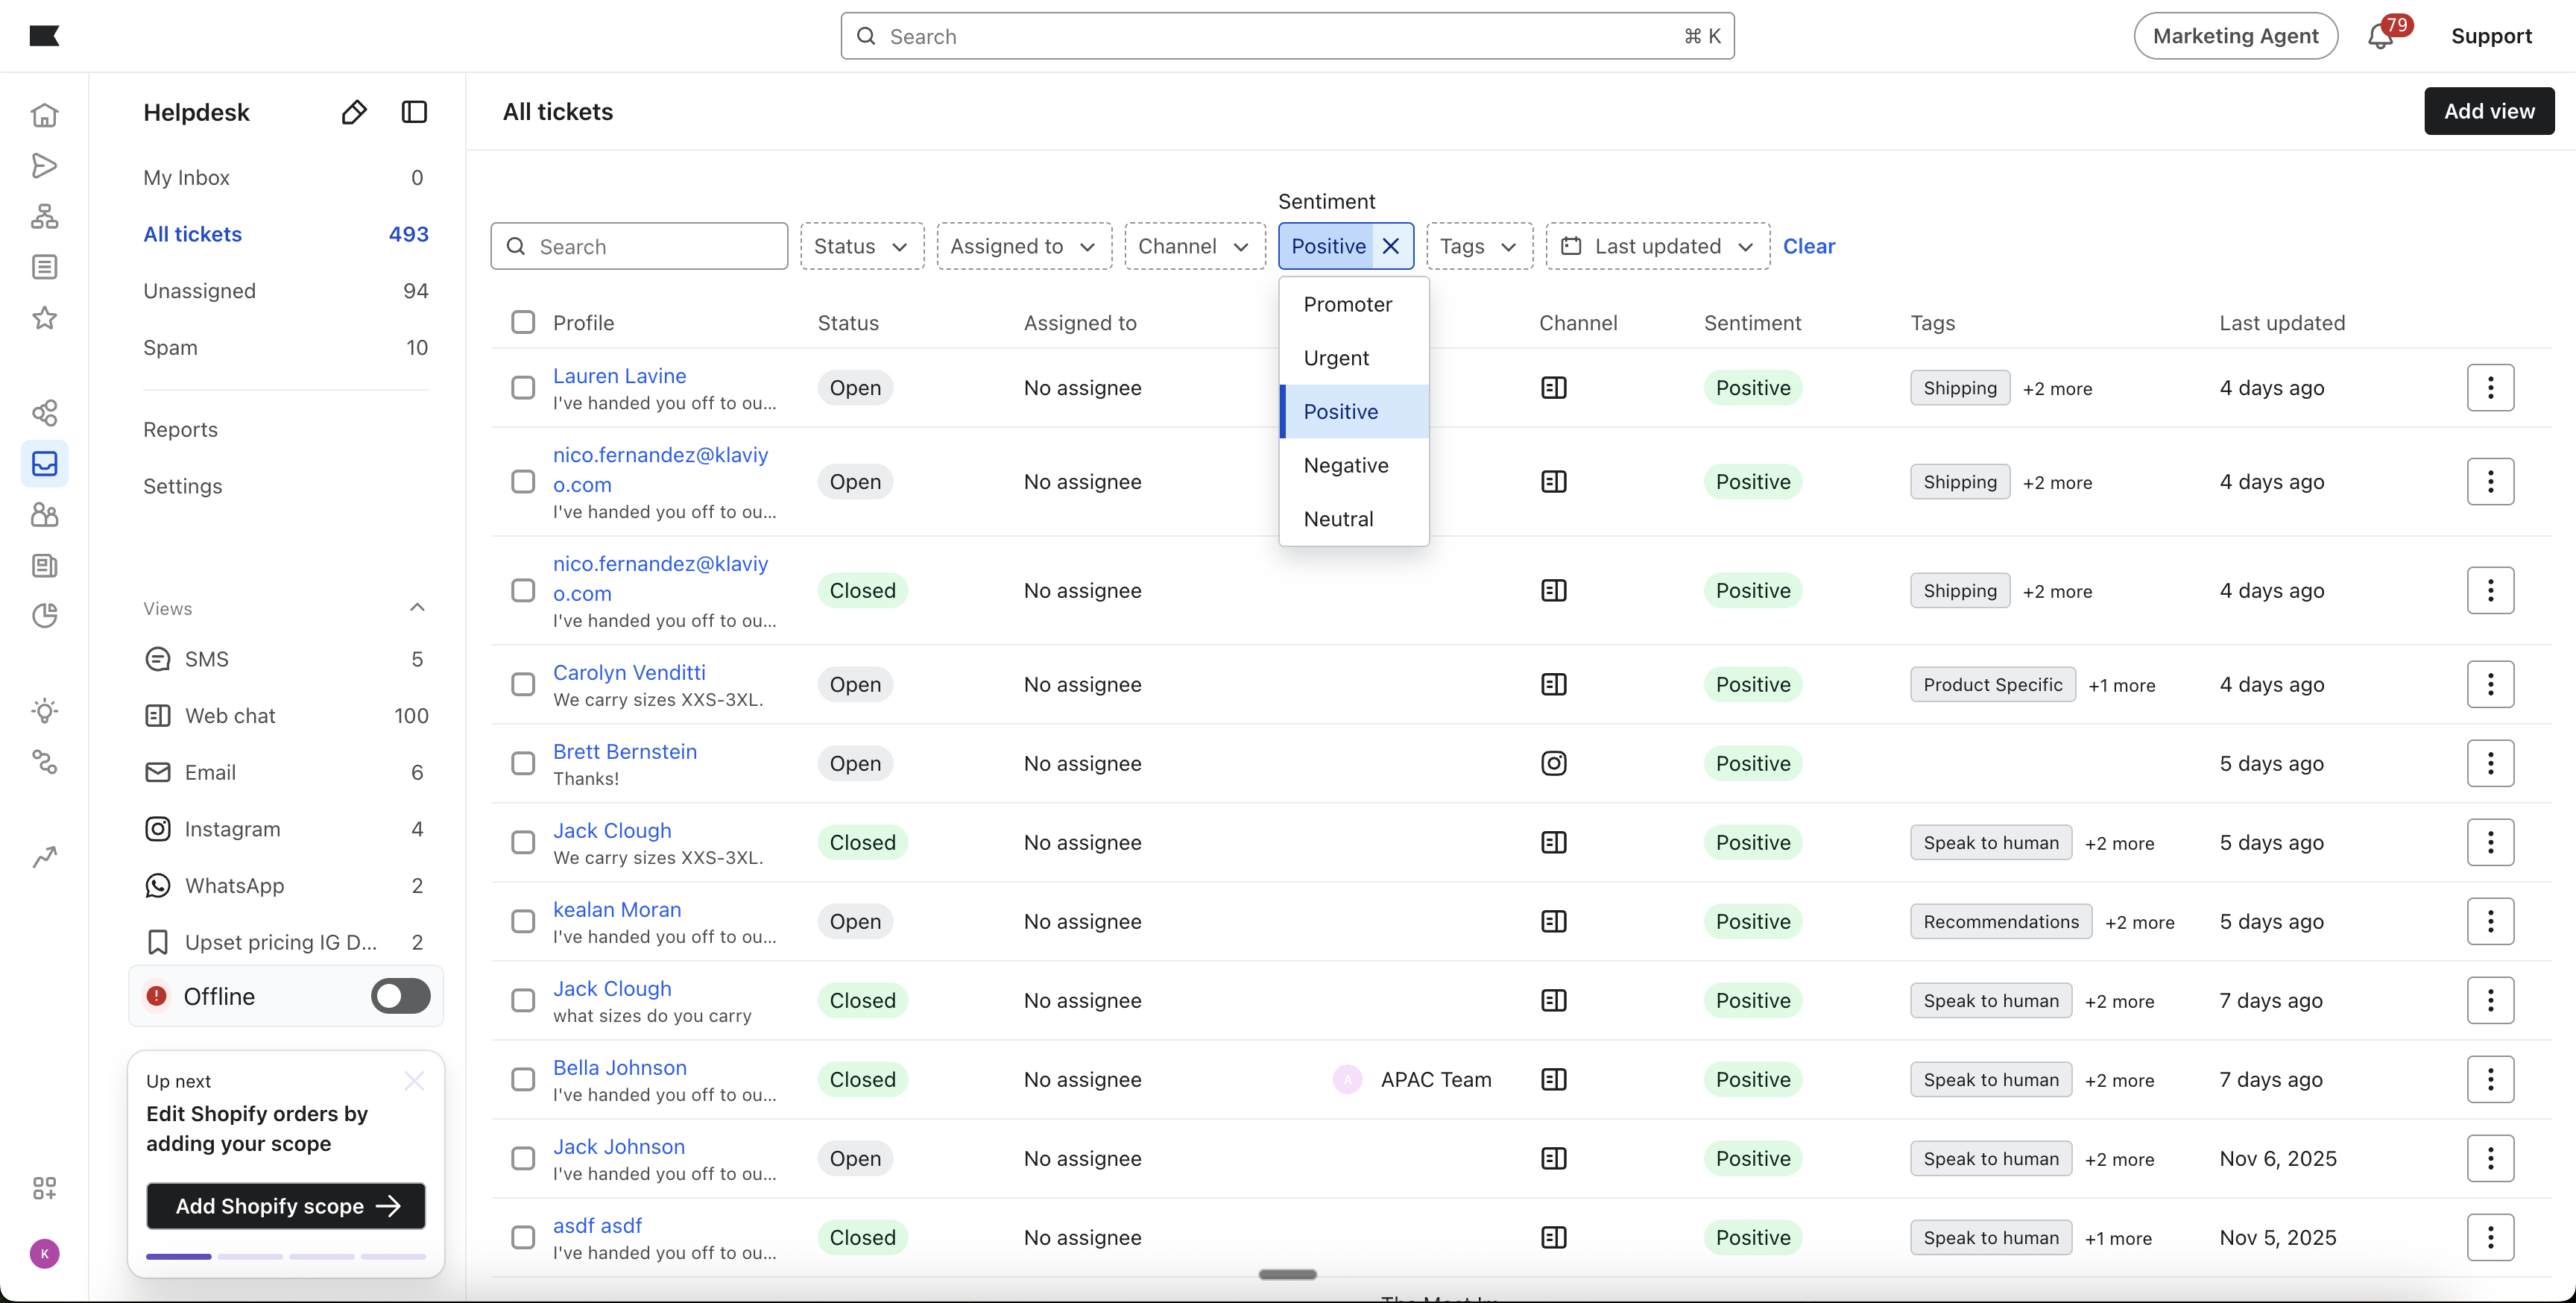Select the Audience customers icon in sidebar
2576x1303 pixels.
(45, 515)
